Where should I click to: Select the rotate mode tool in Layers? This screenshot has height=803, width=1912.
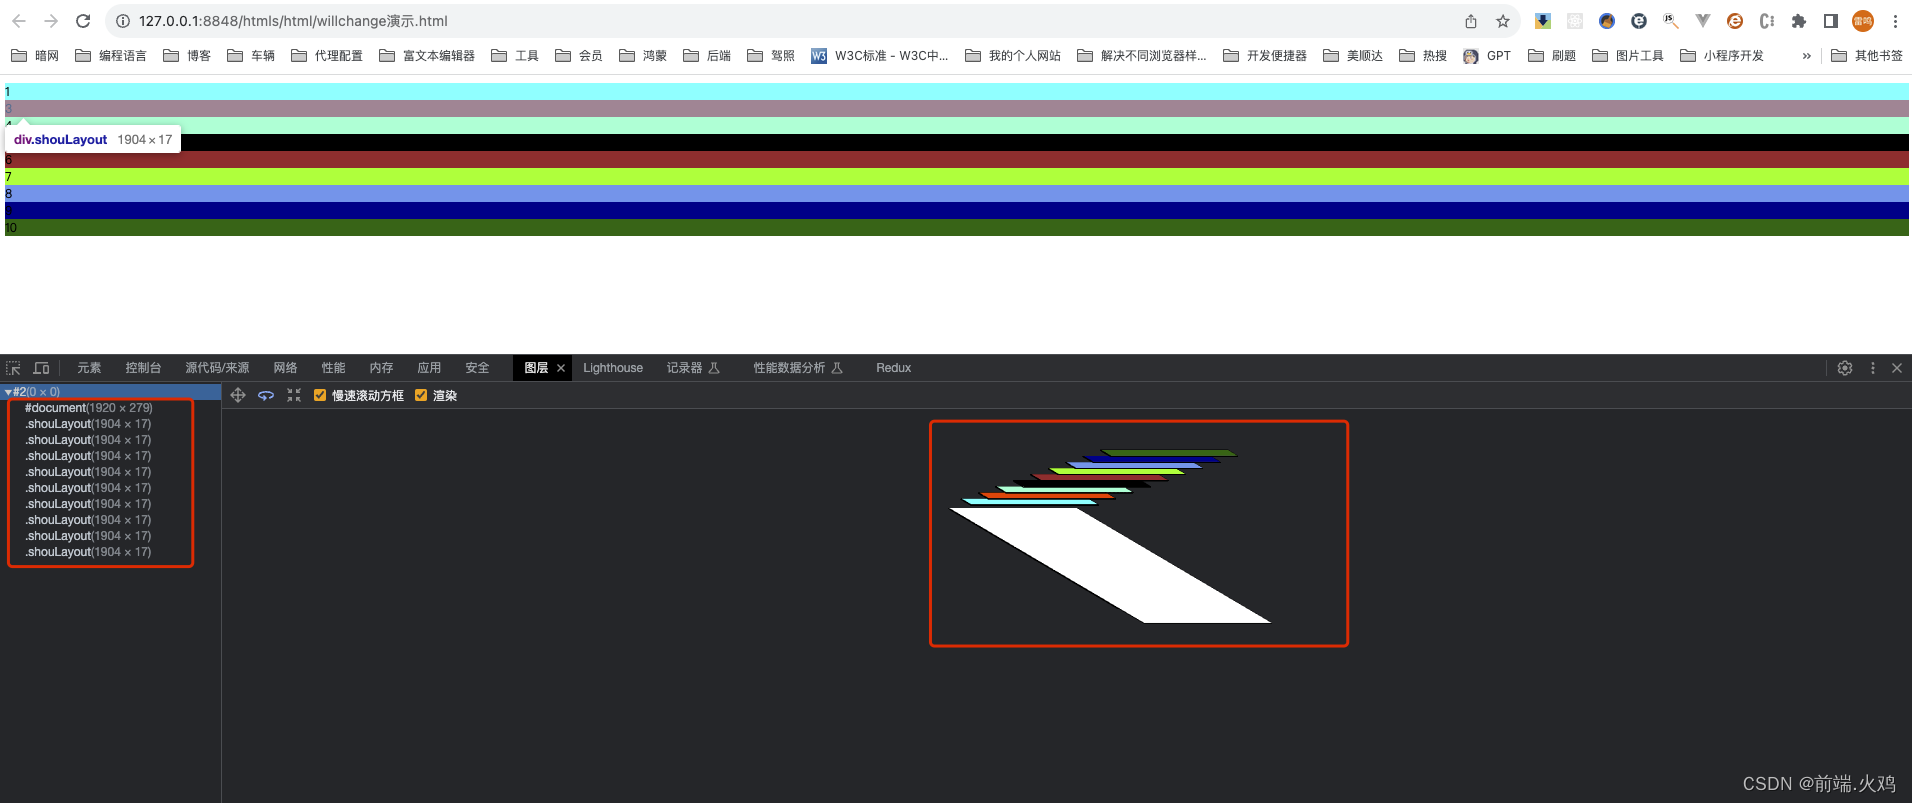(x=266, y=395)
